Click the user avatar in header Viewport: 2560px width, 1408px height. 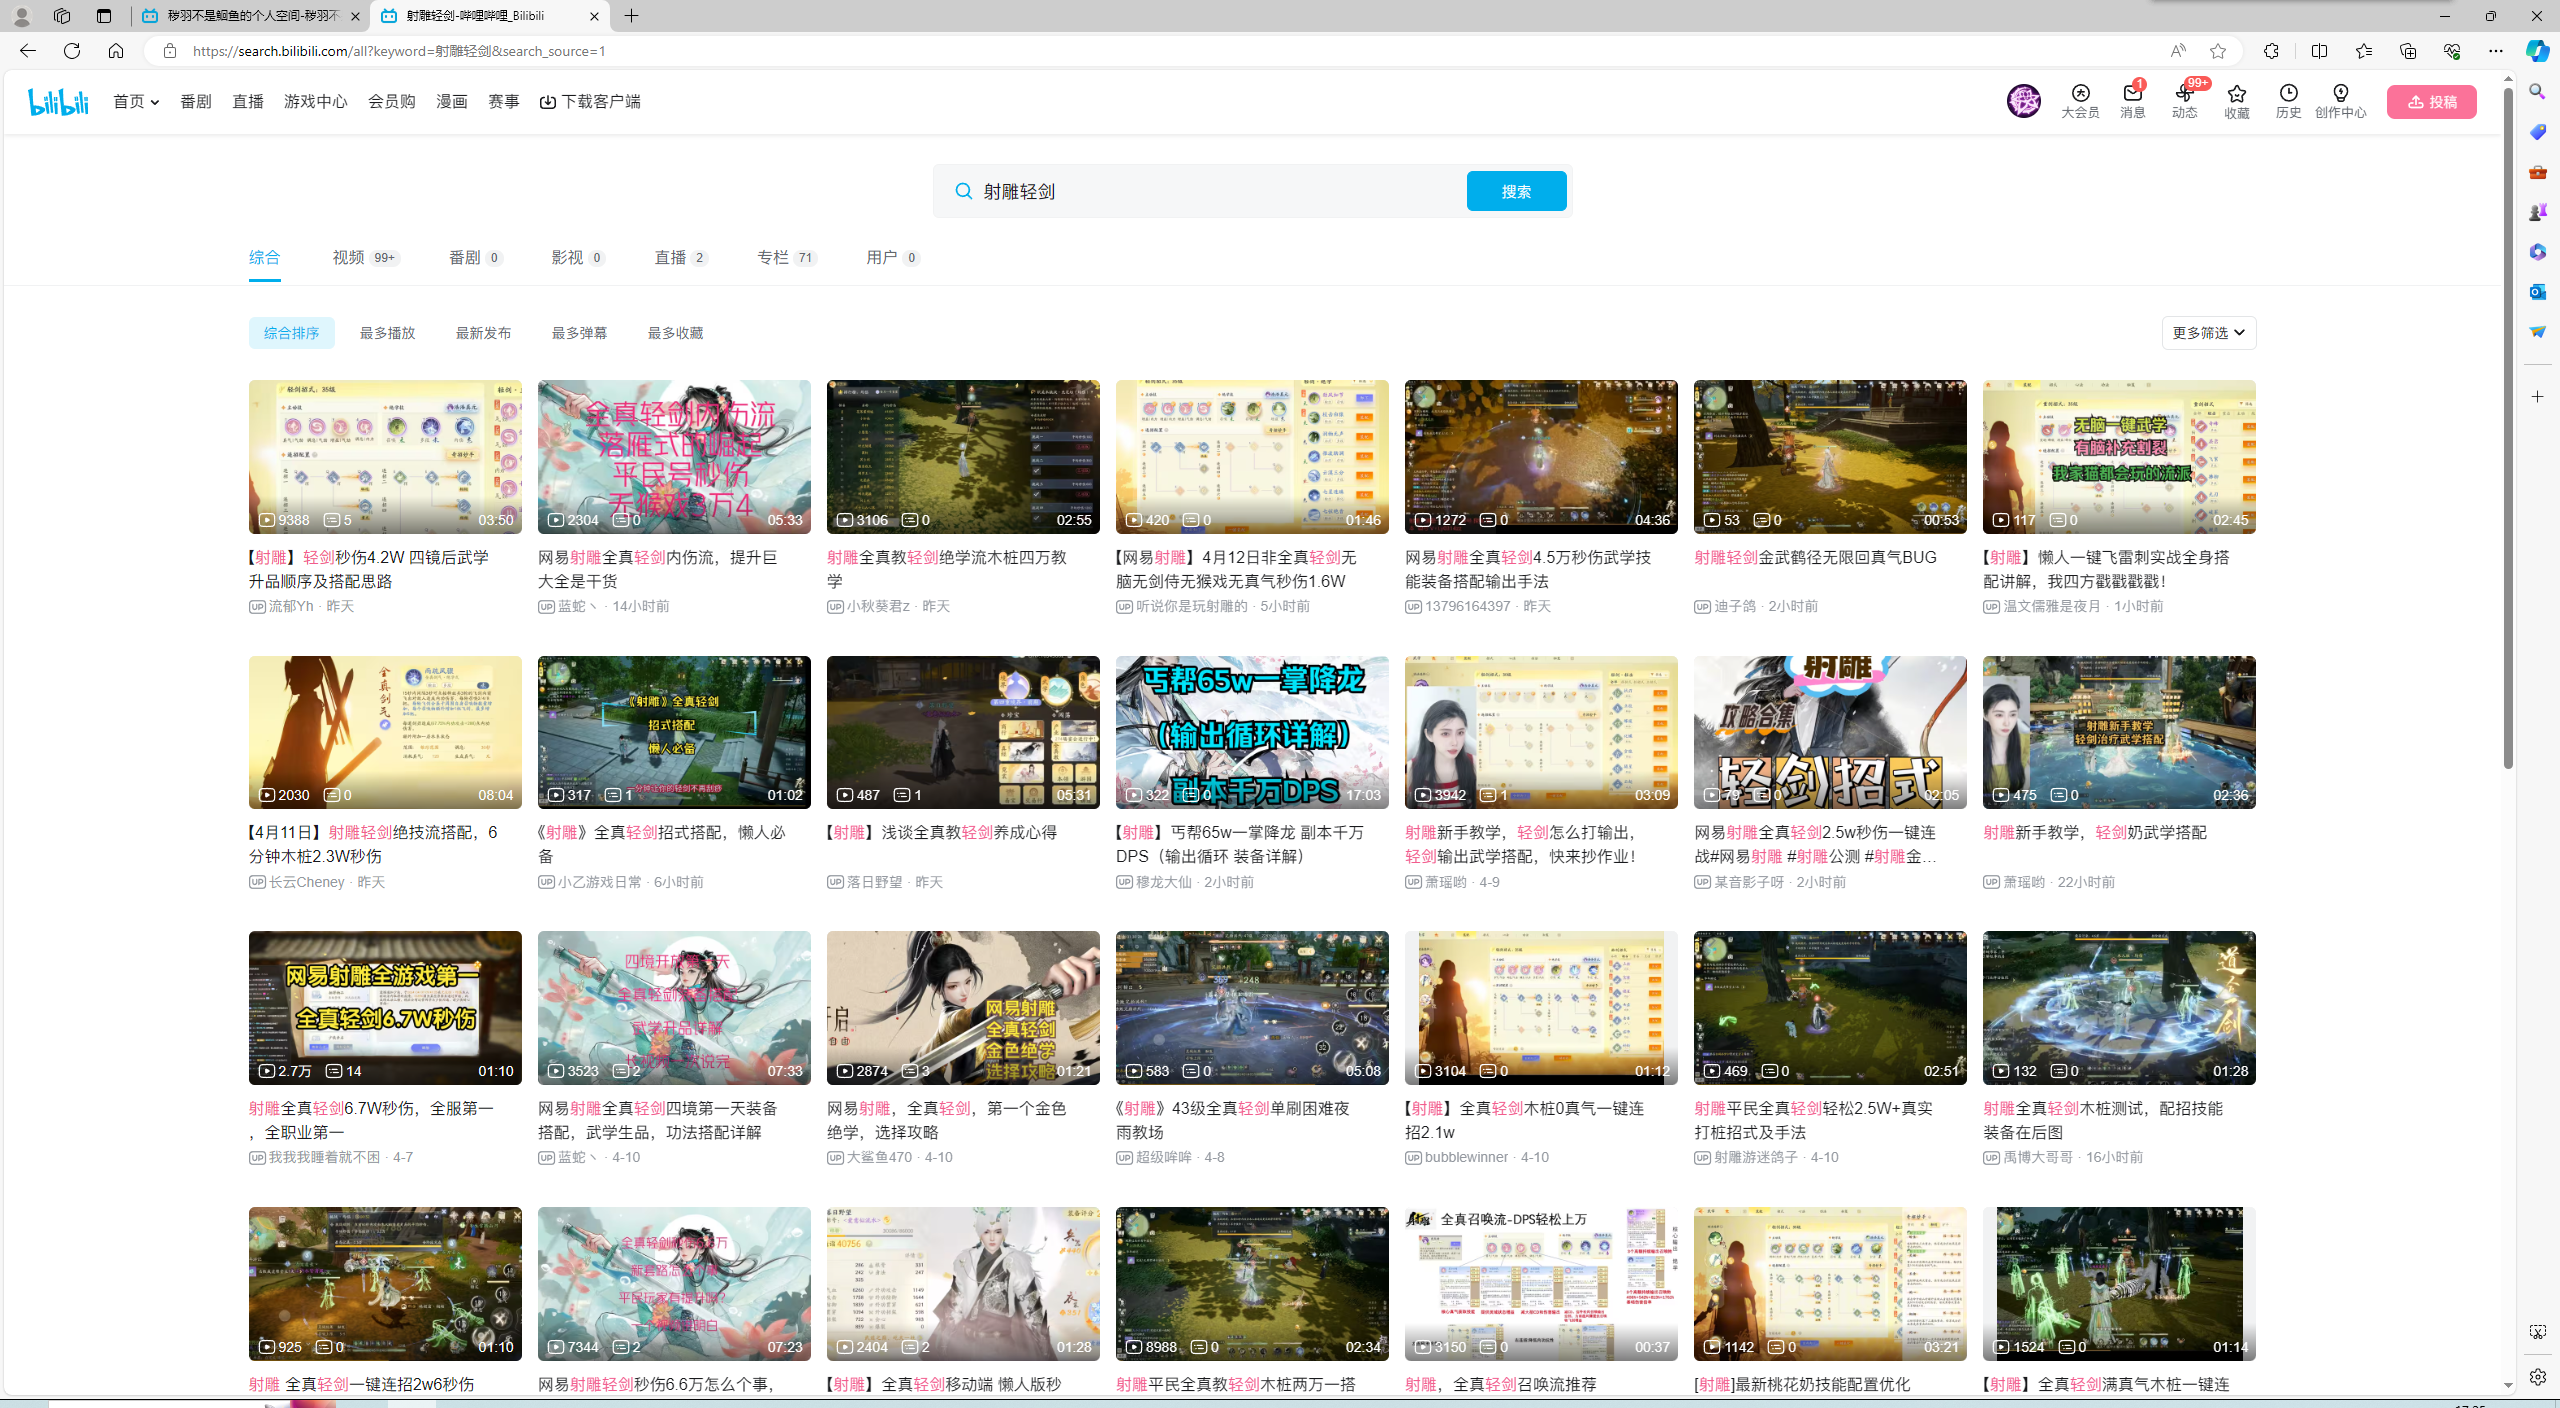point(2023,101)
